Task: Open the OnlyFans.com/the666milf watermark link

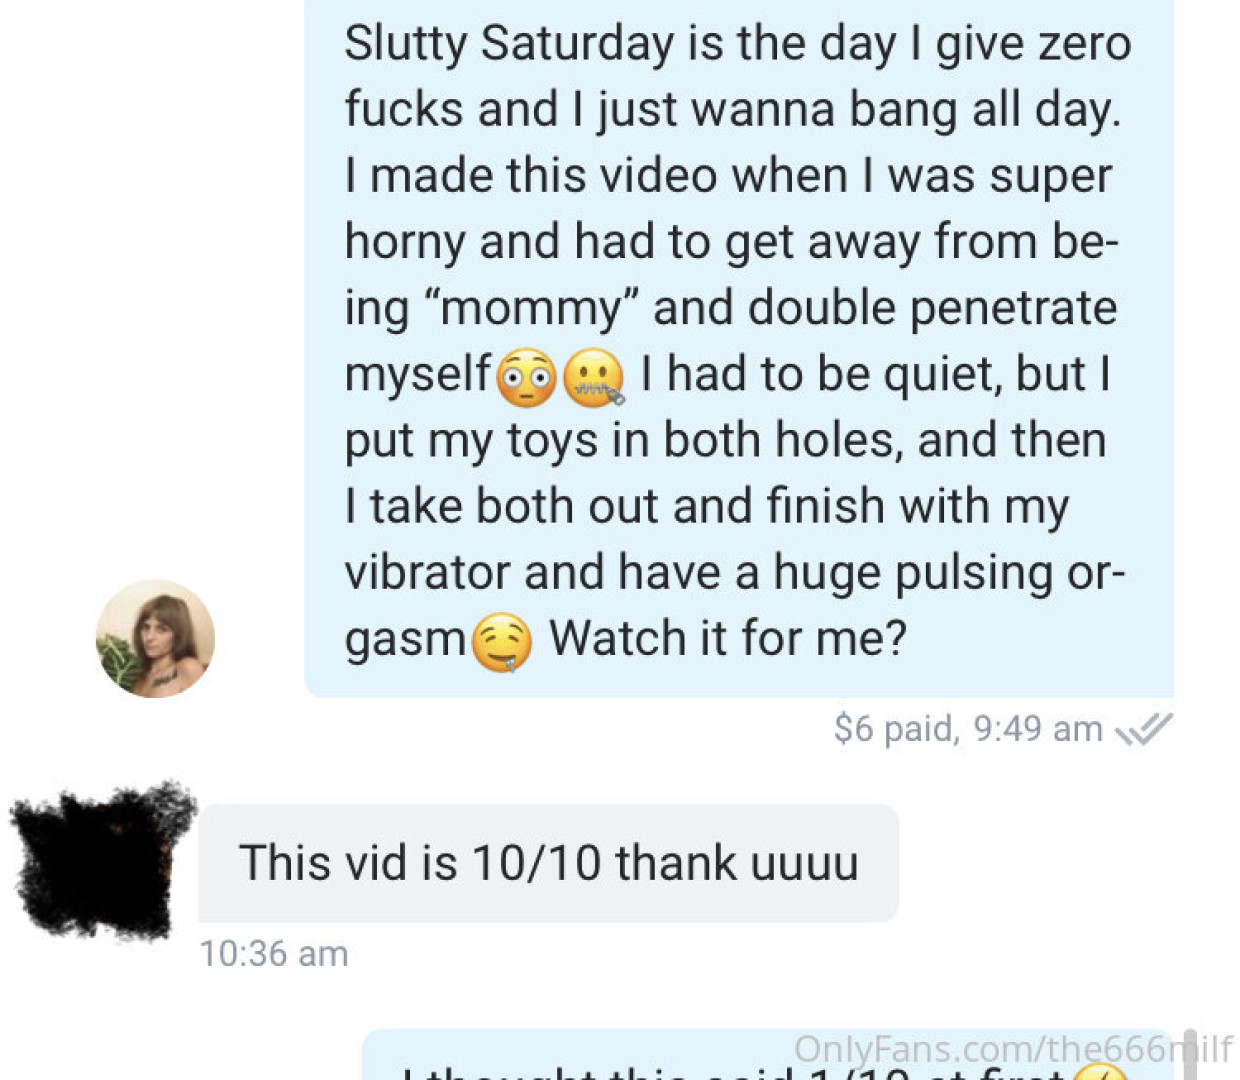Action: coord(1013,1048)
